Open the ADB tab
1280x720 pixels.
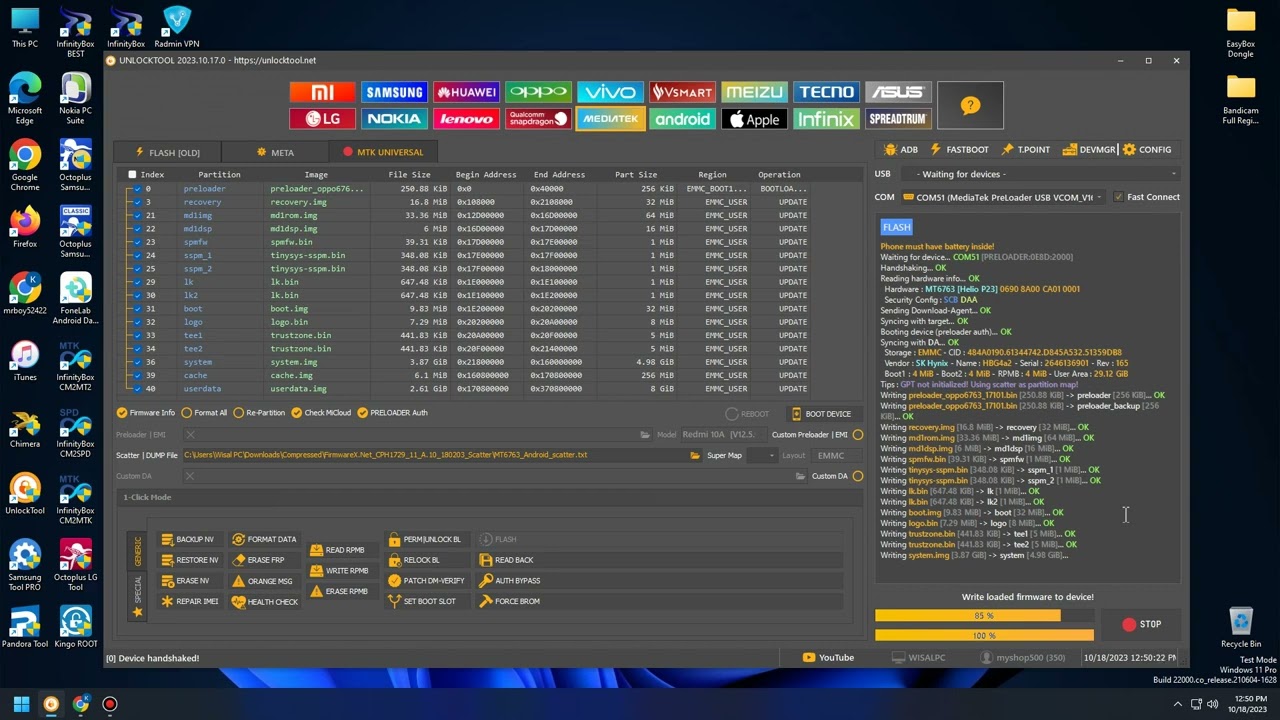(901, 150)
